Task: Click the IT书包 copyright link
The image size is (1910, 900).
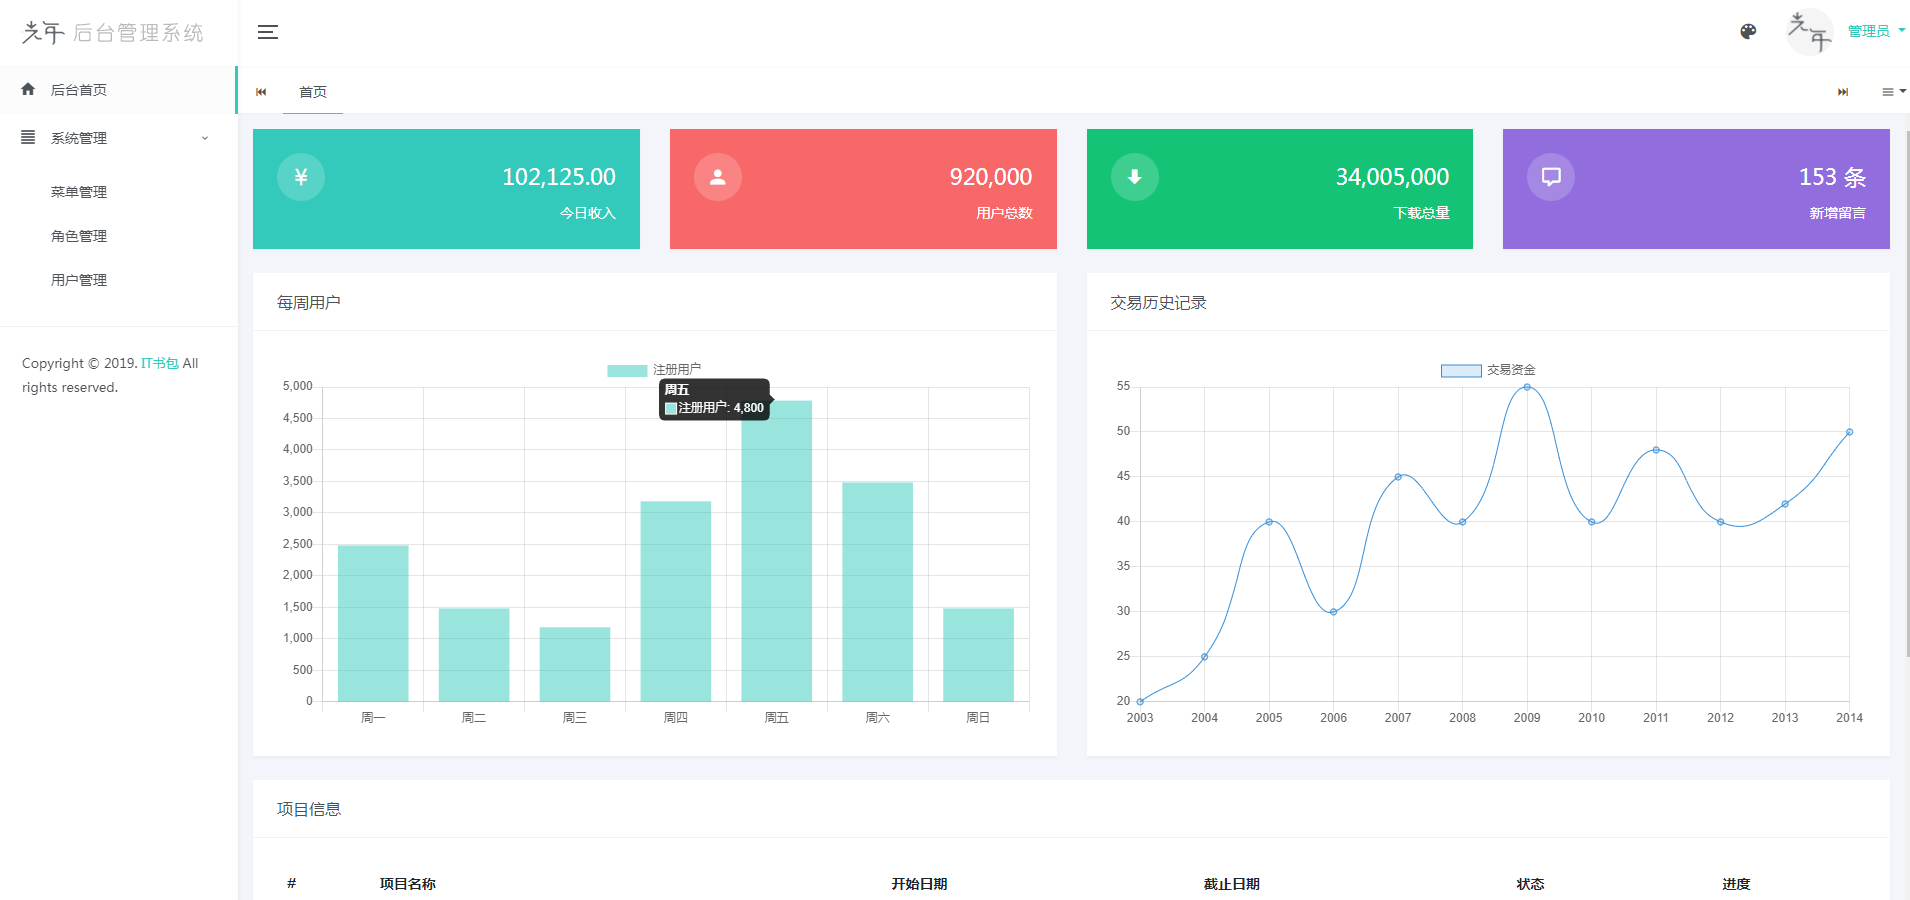Action: point(160,363)
